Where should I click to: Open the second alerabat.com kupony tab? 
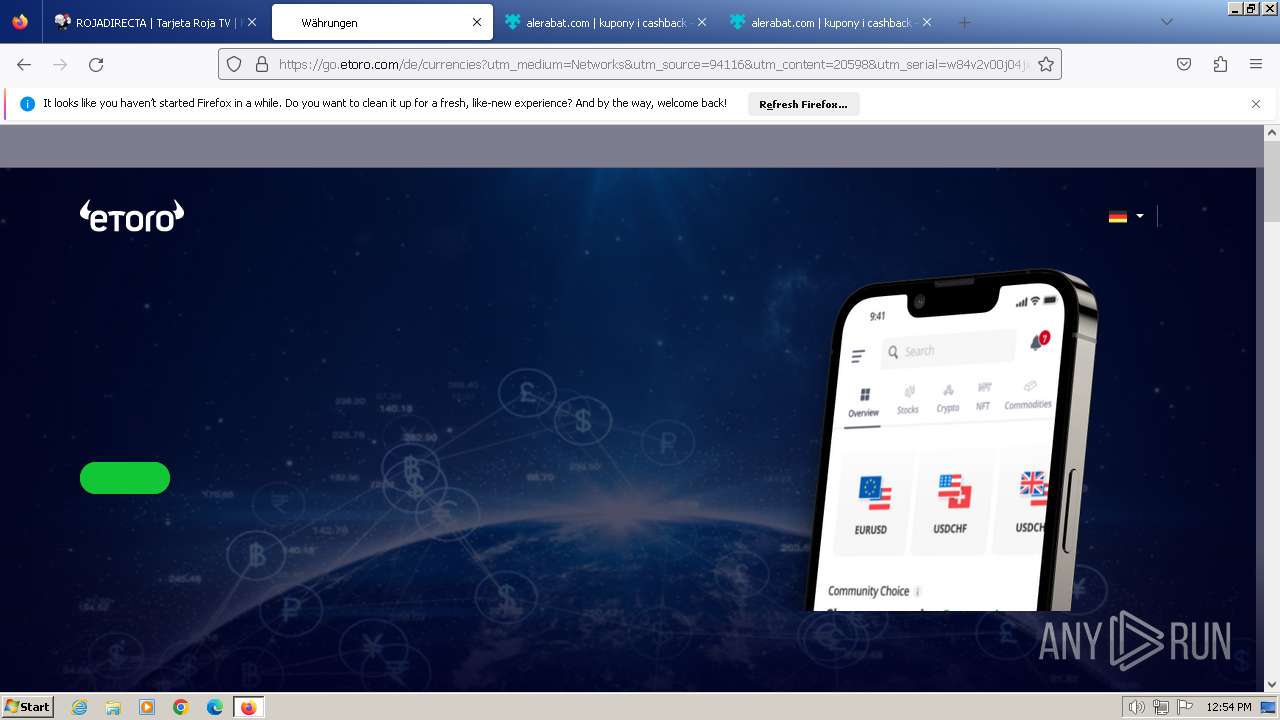click(831, 22)
